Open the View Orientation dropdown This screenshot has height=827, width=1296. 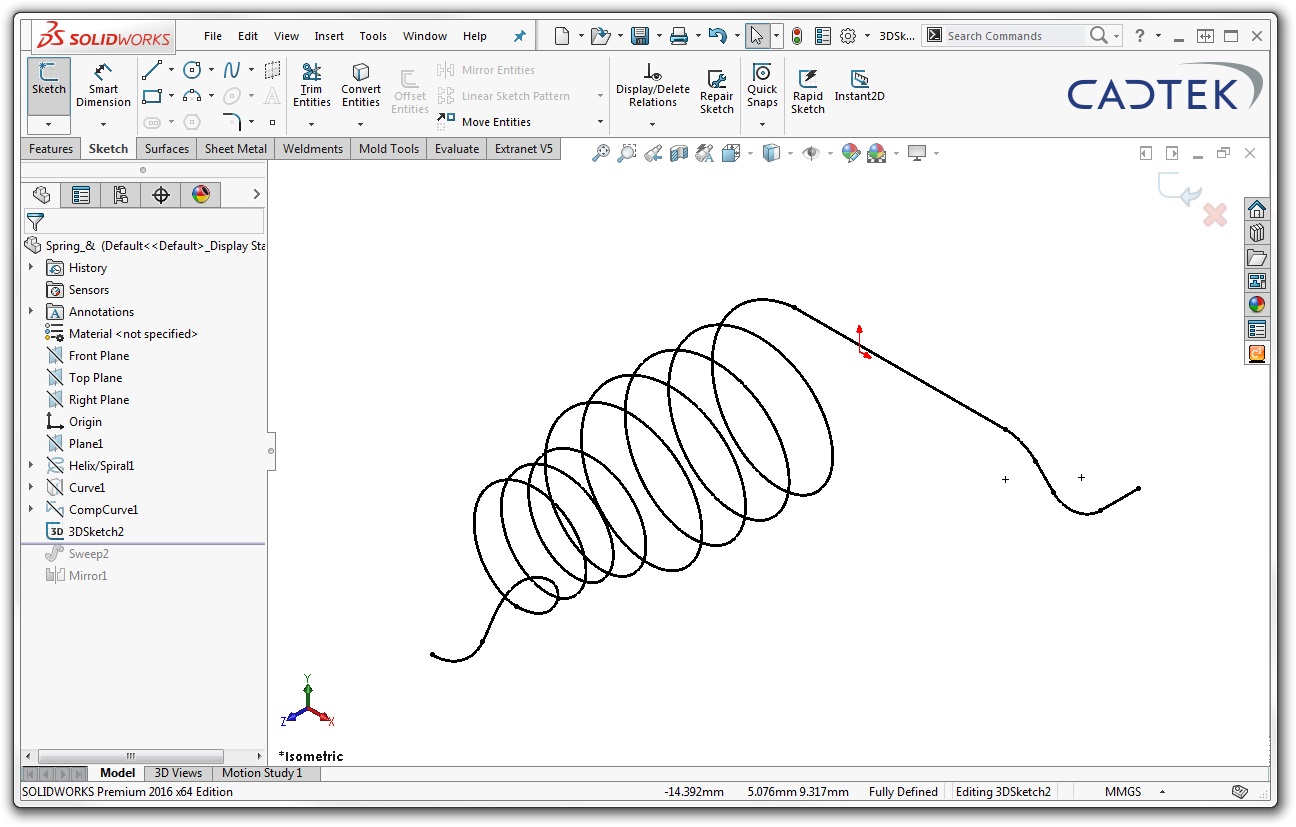(x=750, y=152)
